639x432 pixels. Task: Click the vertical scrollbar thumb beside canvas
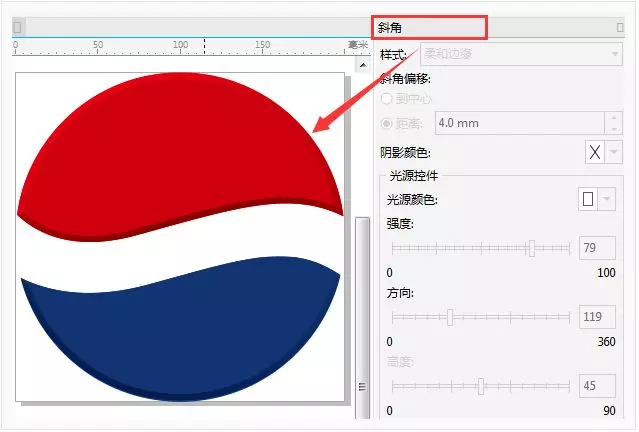point(362,318)
